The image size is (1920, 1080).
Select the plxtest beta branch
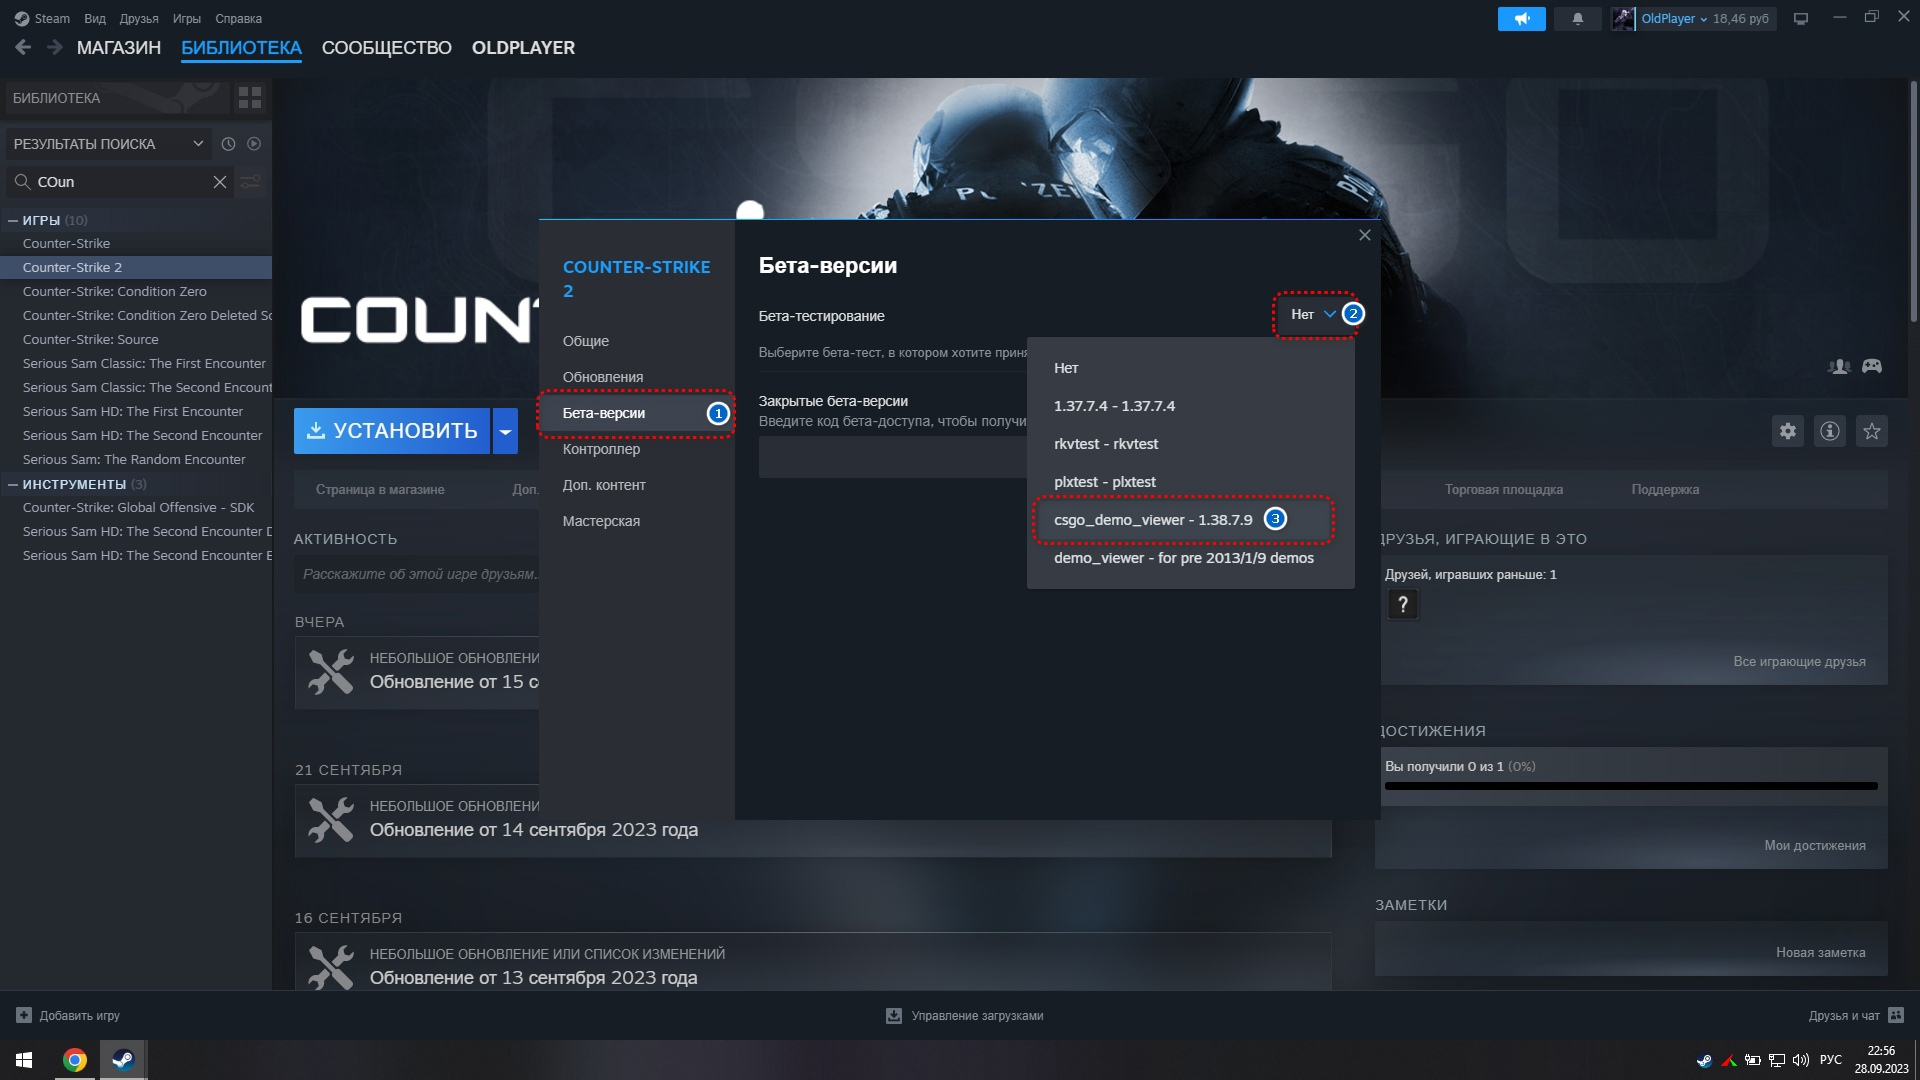pyautogui.click(x=1190, y=482)
